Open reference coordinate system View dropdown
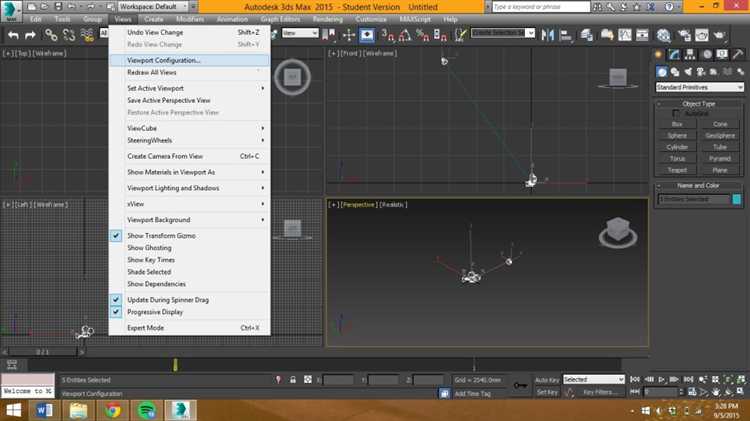The height and width of the screenshot is (421, 750). coord(300,33)
